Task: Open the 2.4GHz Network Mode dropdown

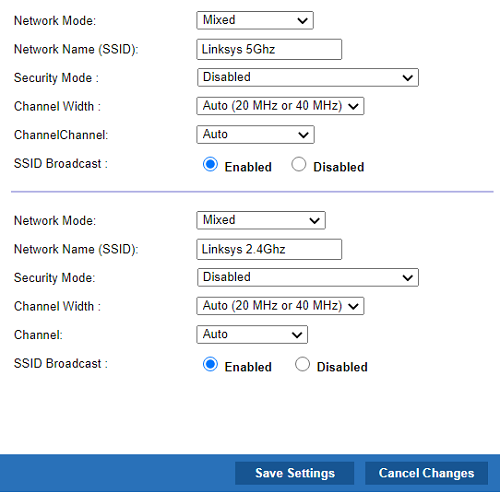Action: 261,220
